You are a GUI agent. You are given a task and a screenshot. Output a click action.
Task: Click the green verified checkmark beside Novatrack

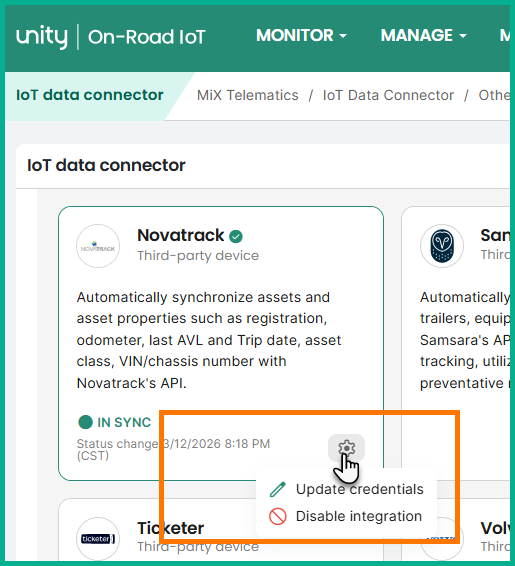pos(236,236)
